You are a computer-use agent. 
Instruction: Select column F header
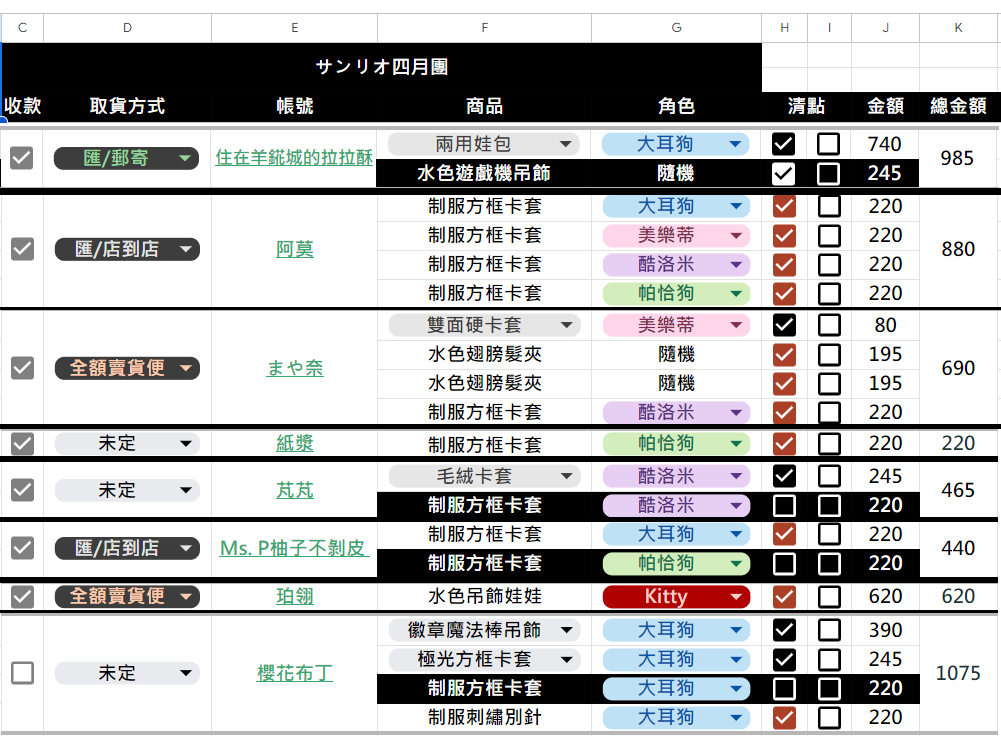pyautogui.click(x=485, y=27)
